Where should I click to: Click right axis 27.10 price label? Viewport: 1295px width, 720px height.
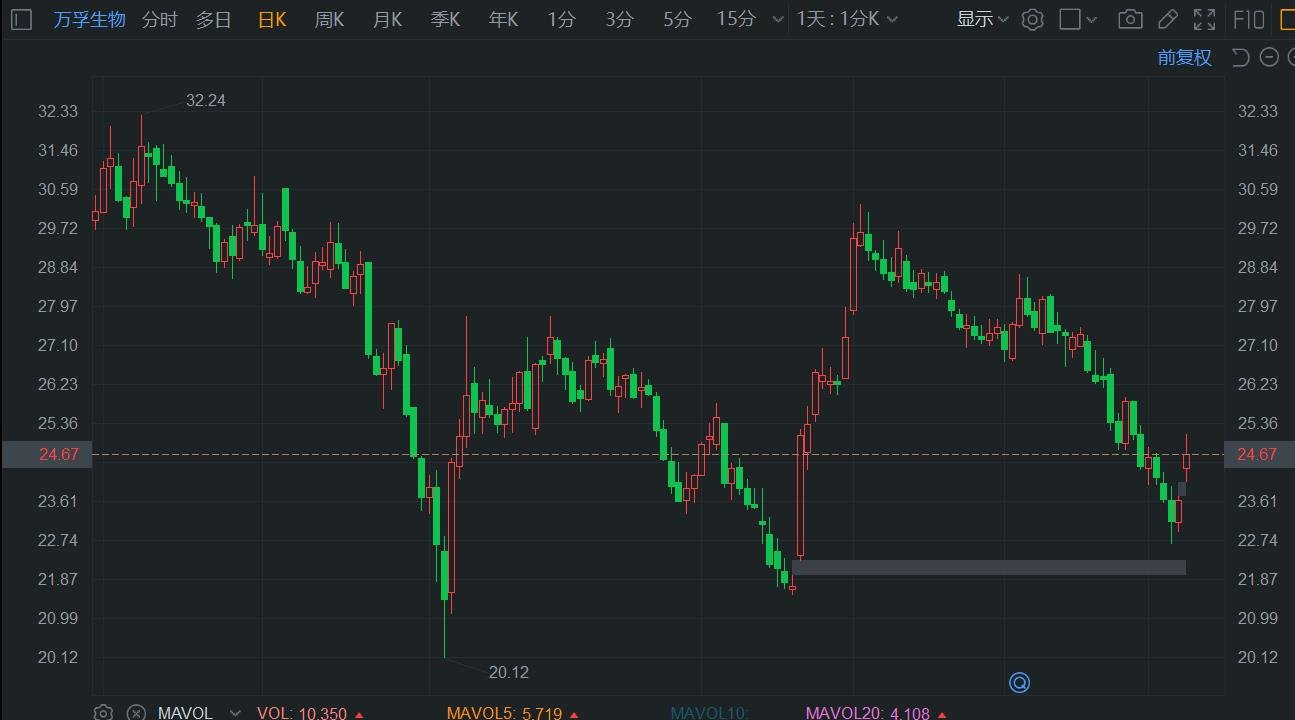click(1257, 345)
